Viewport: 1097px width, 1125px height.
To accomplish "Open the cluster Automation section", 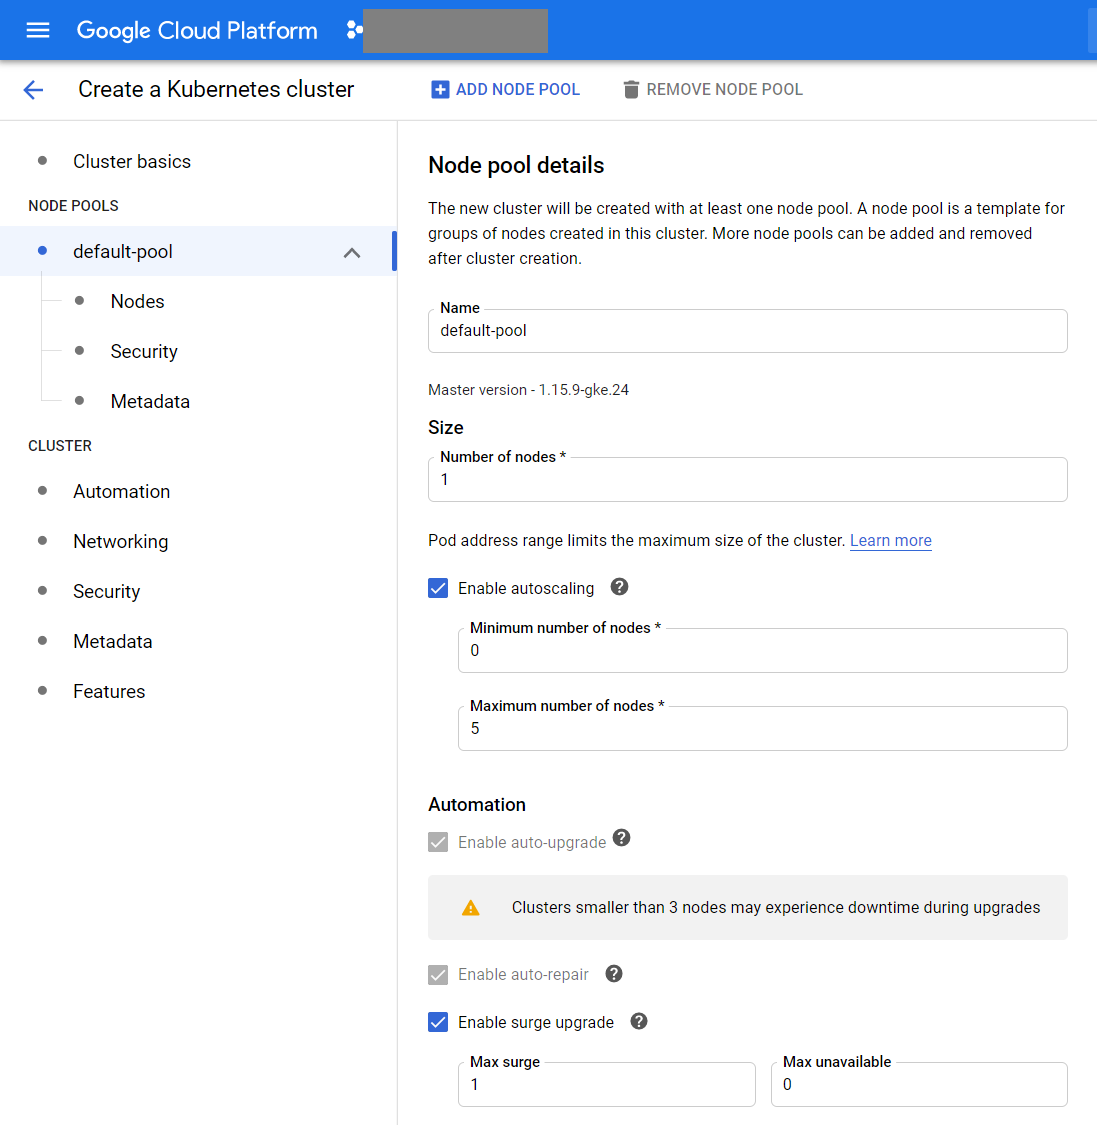I will click(121, 491).
